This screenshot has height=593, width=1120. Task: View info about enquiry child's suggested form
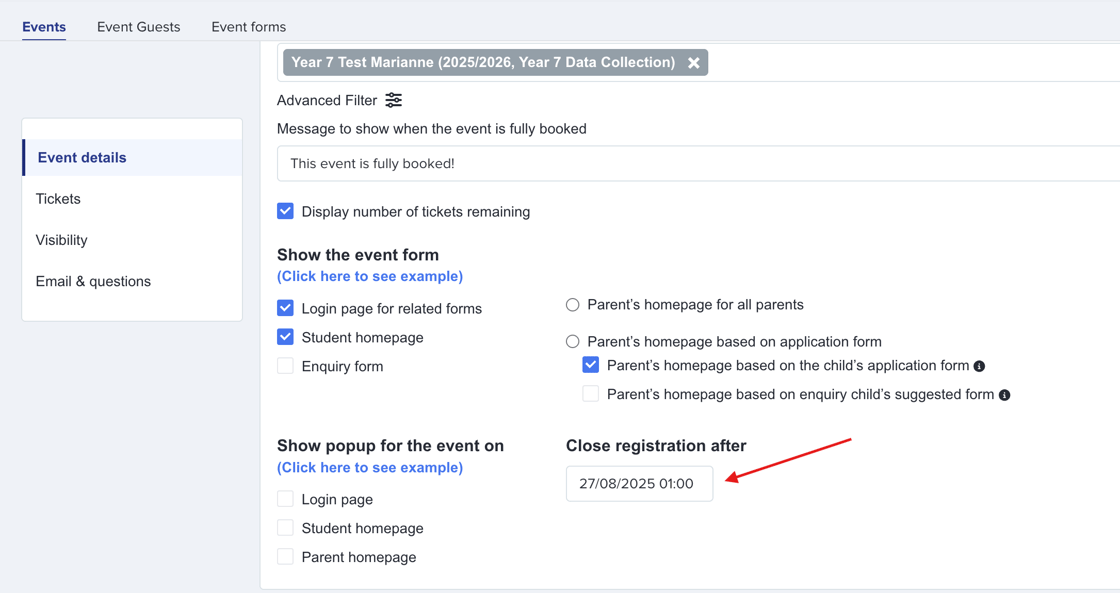pos(1004,394)
